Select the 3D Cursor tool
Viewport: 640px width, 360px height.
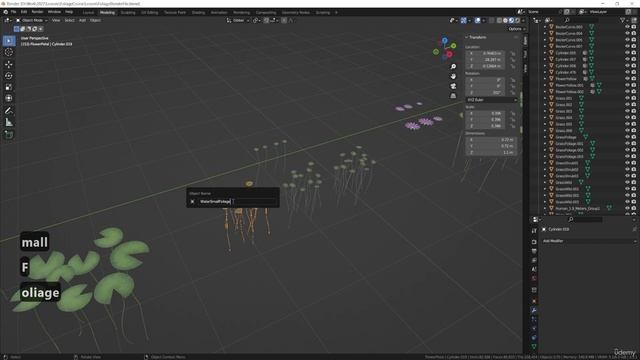click(x=9, y=52)
